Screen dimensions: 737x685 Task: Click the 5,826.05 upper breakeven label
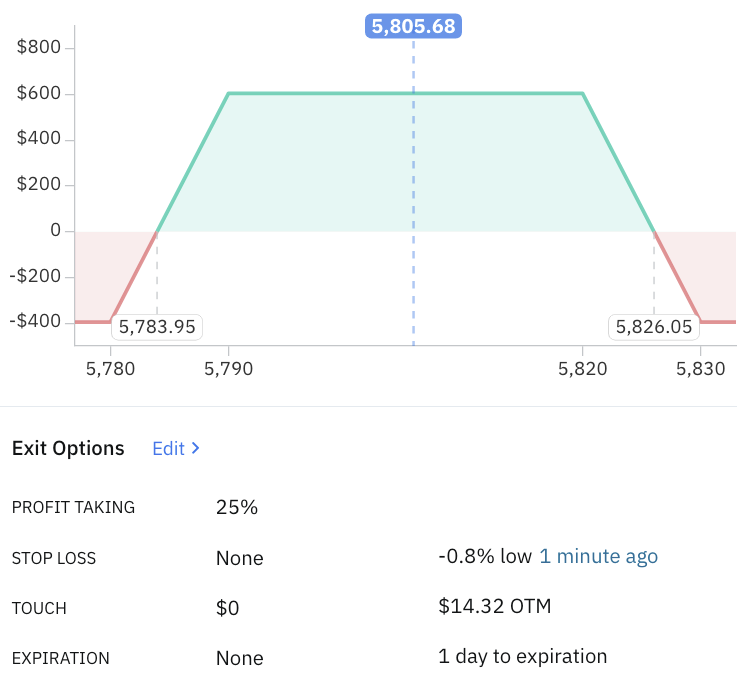654,327
